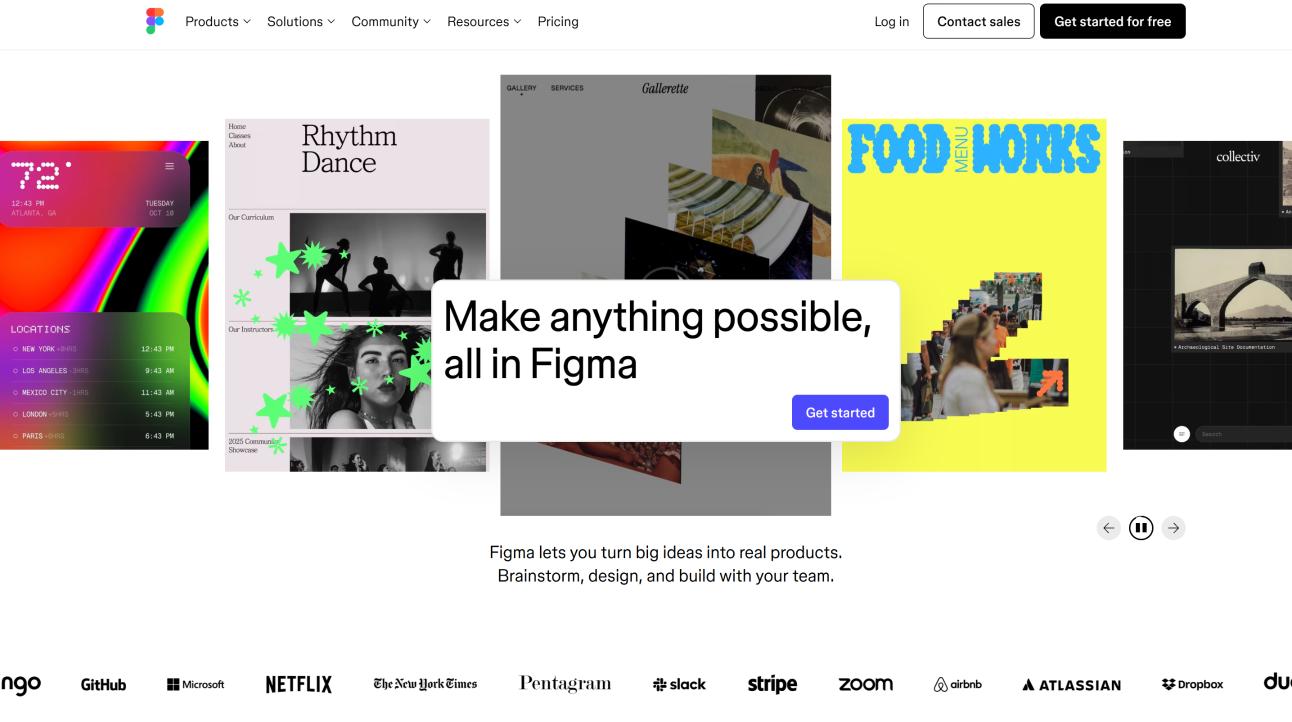Expand the Products dropdown menu
This screenshot has width=1292, height=722.
218,21
